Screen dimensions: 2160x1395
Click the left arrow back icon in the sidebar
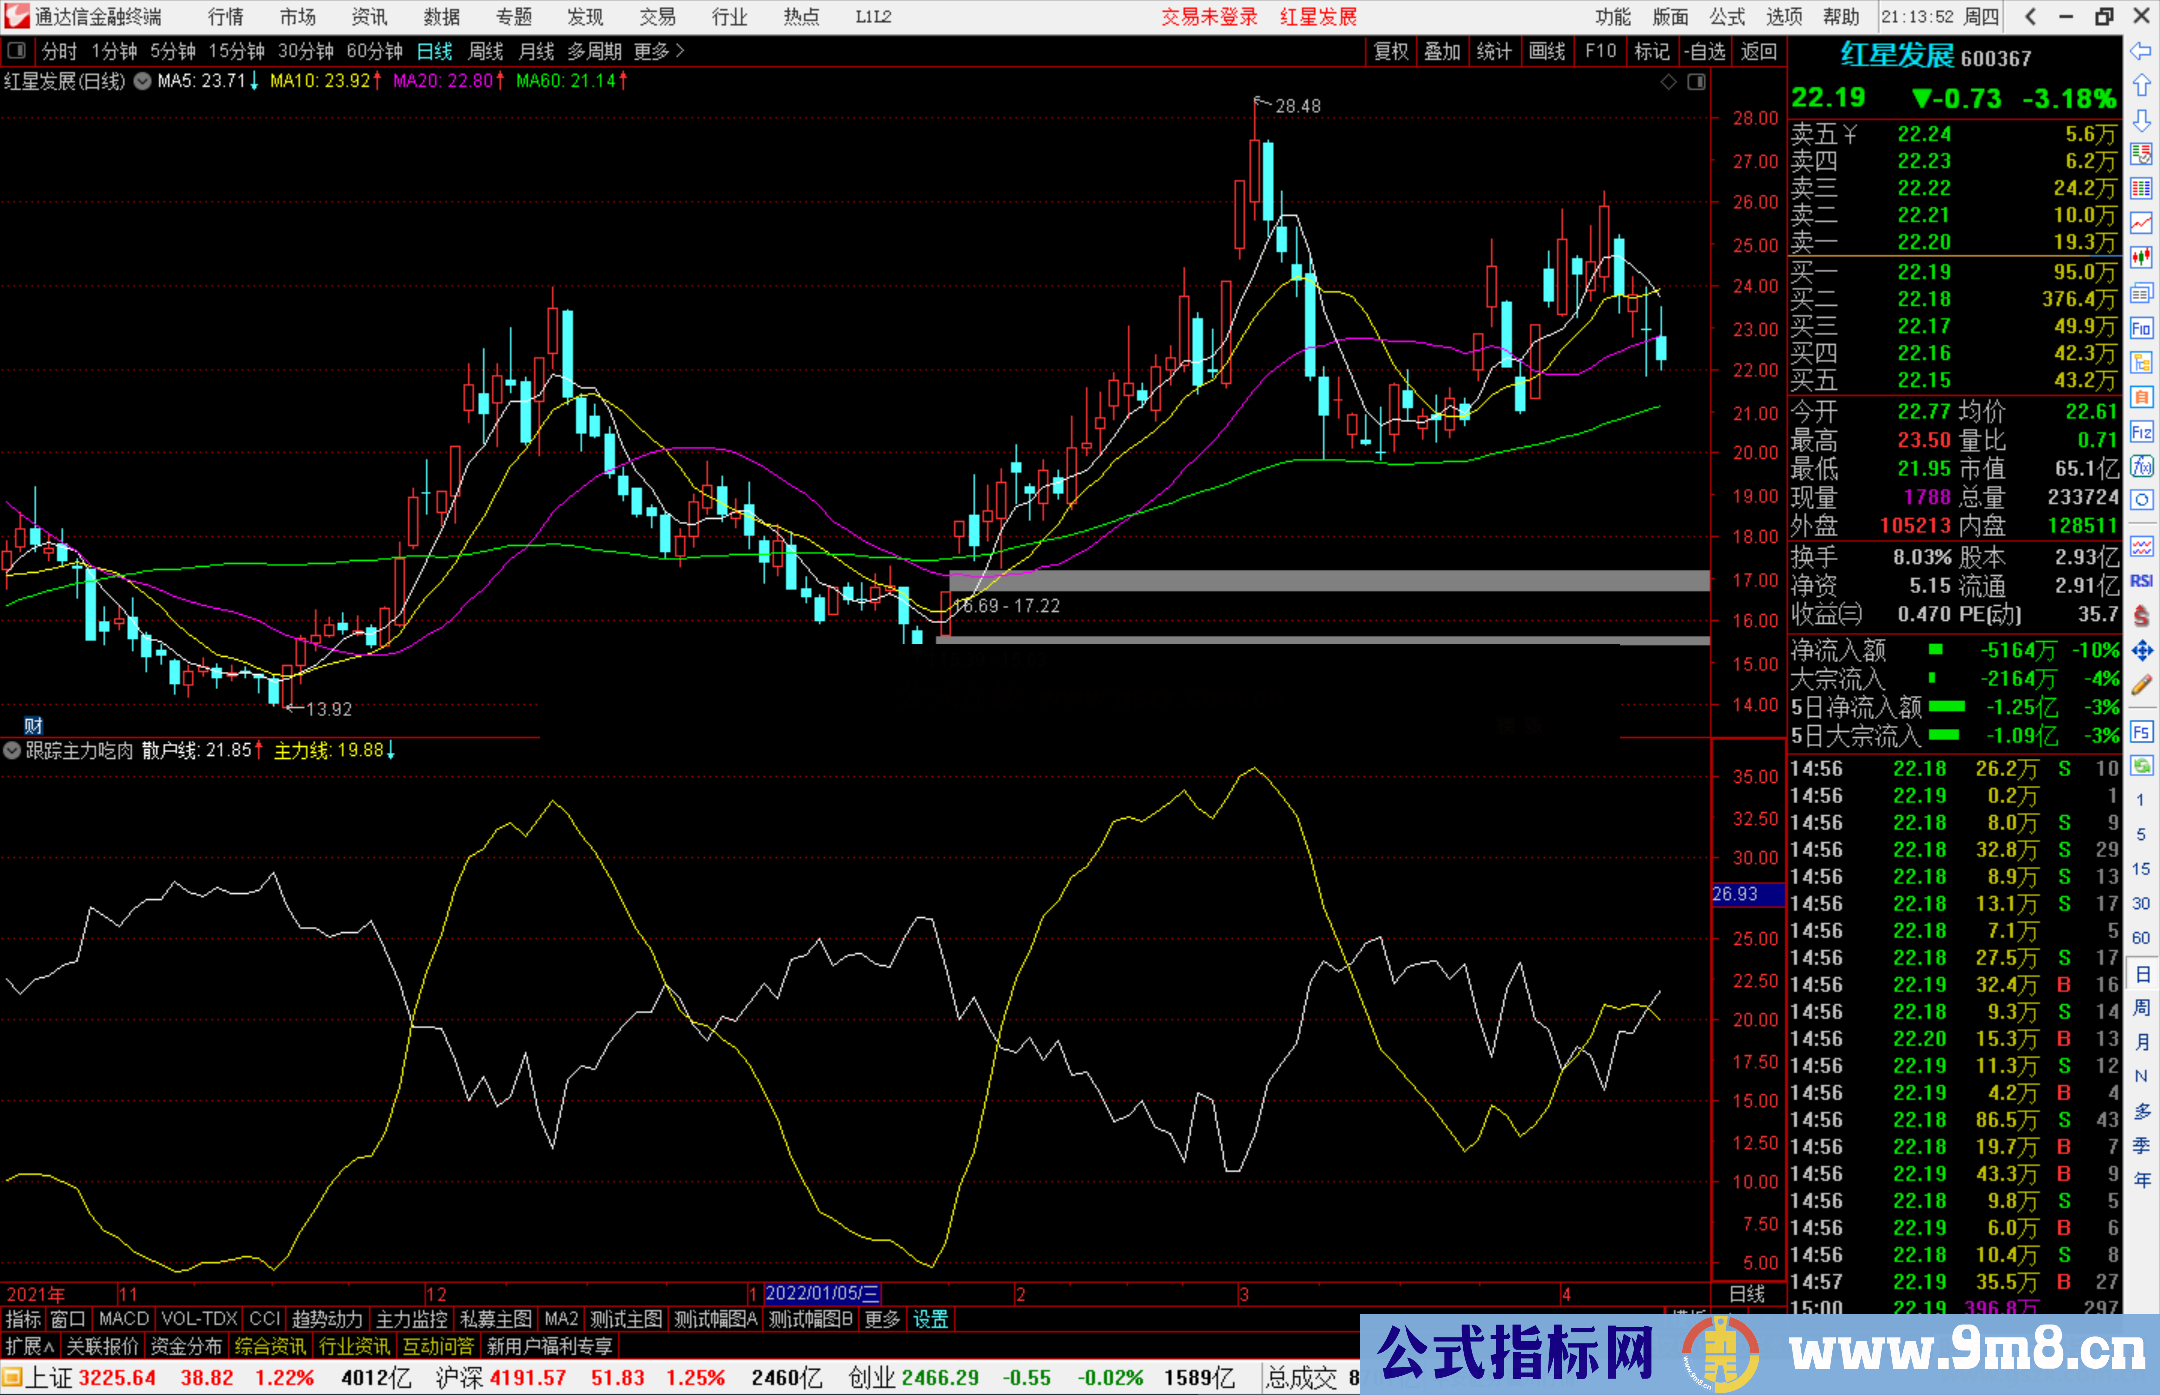[x=2141, y=51]
